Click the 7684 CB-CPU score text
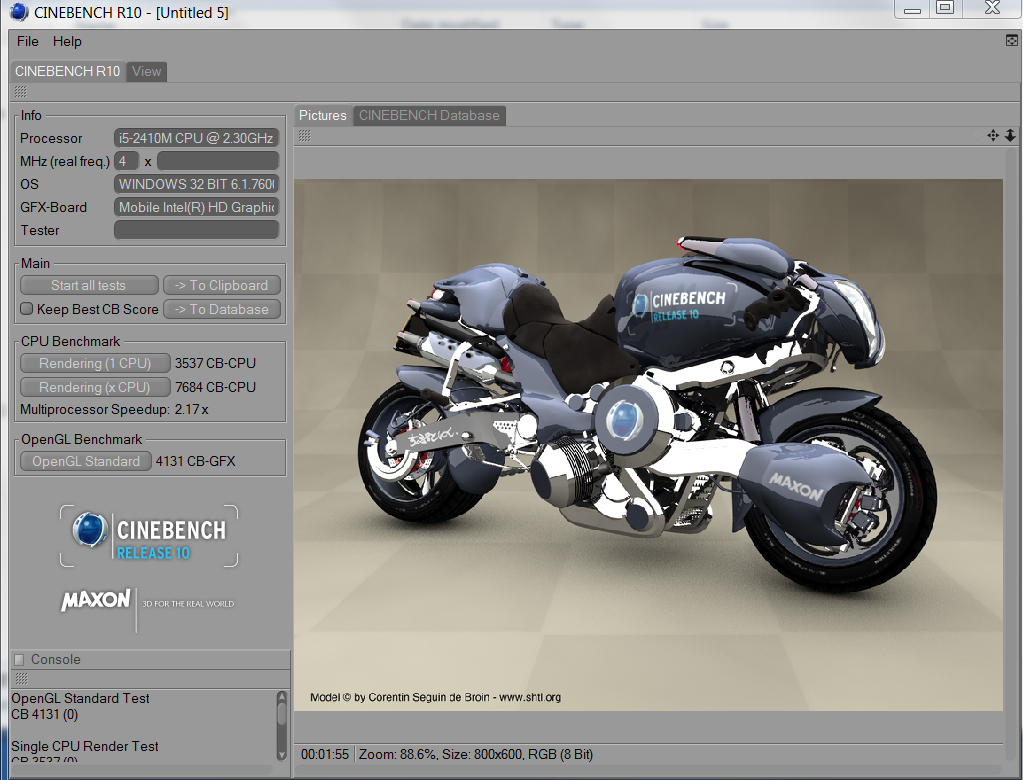Viewport: 1023px width, 780px height. click(x=215, y=387)
